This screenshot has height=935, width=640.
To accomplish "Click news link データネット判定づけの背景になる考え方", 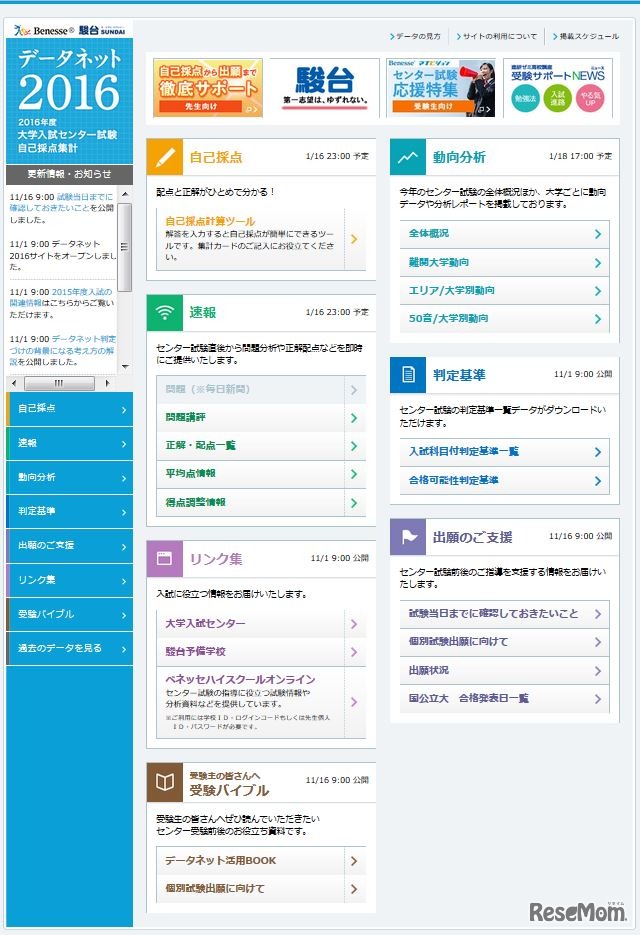I will (62, 350).
